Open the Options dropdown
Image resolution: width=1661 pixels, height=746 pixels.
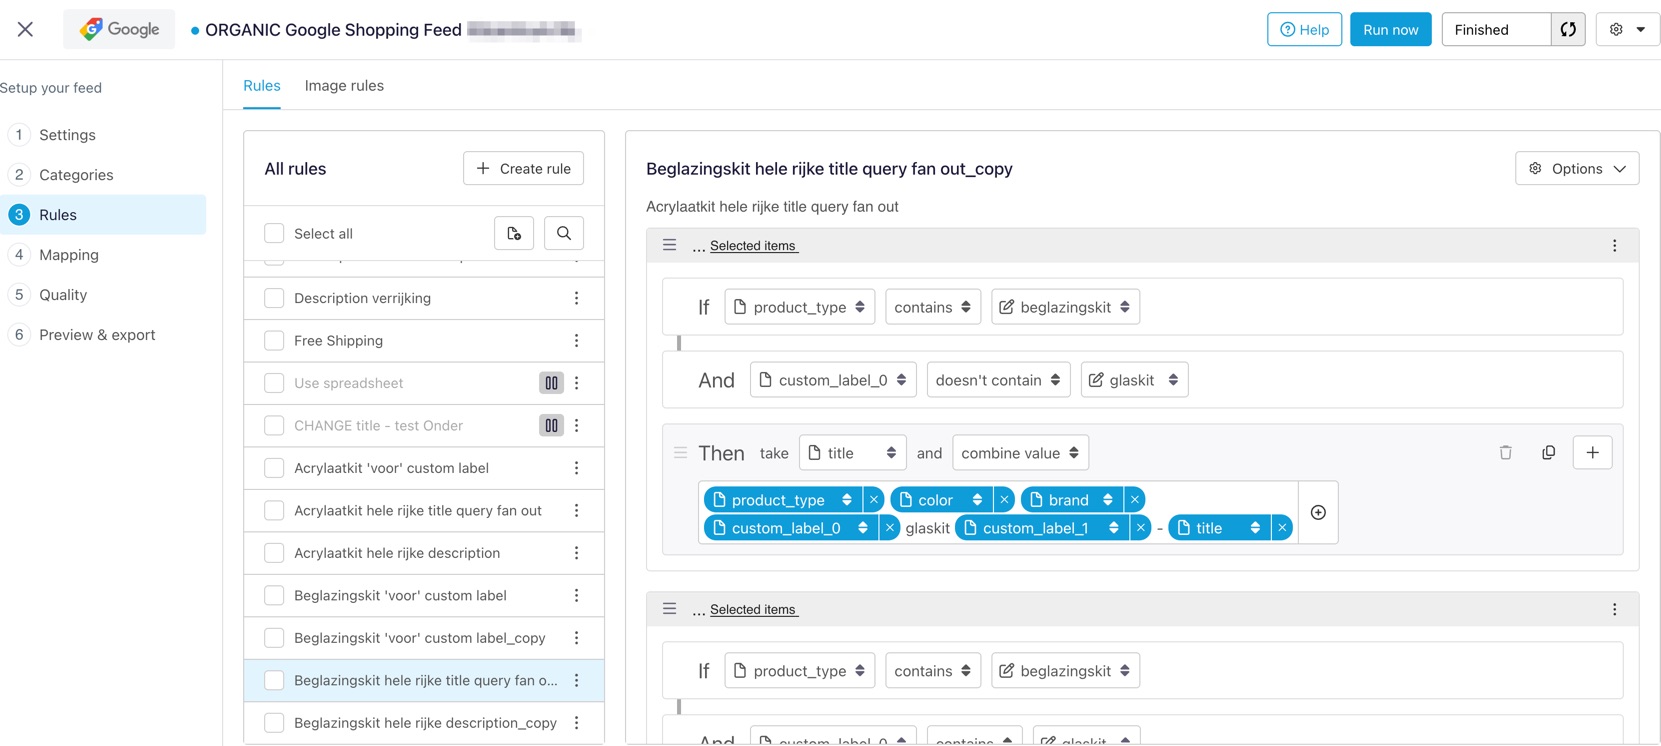1577,169
